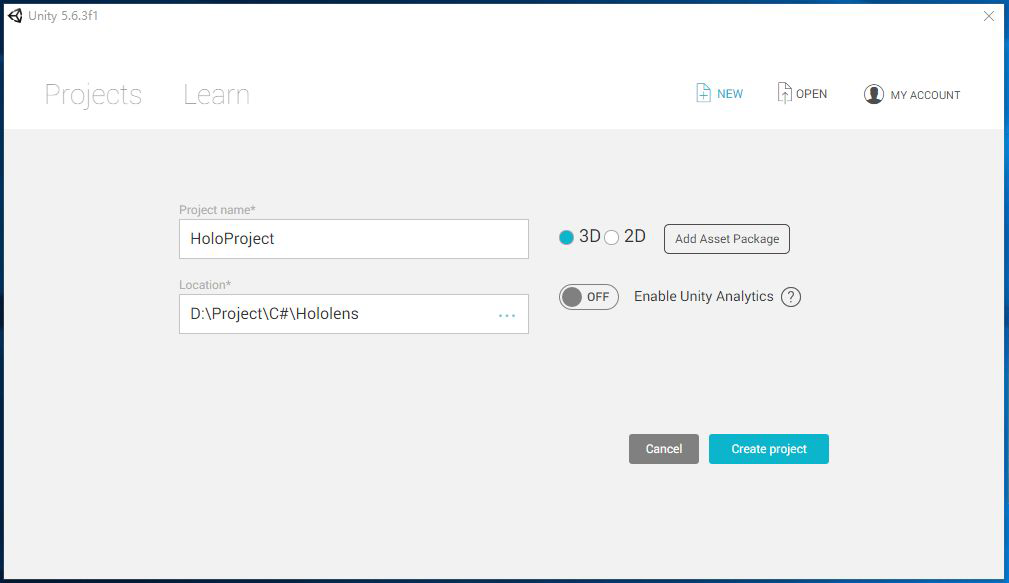The height and width of the screenshot is (583, 1009).
Task: Switch to the Projects tab
Action: coord(93,95)
